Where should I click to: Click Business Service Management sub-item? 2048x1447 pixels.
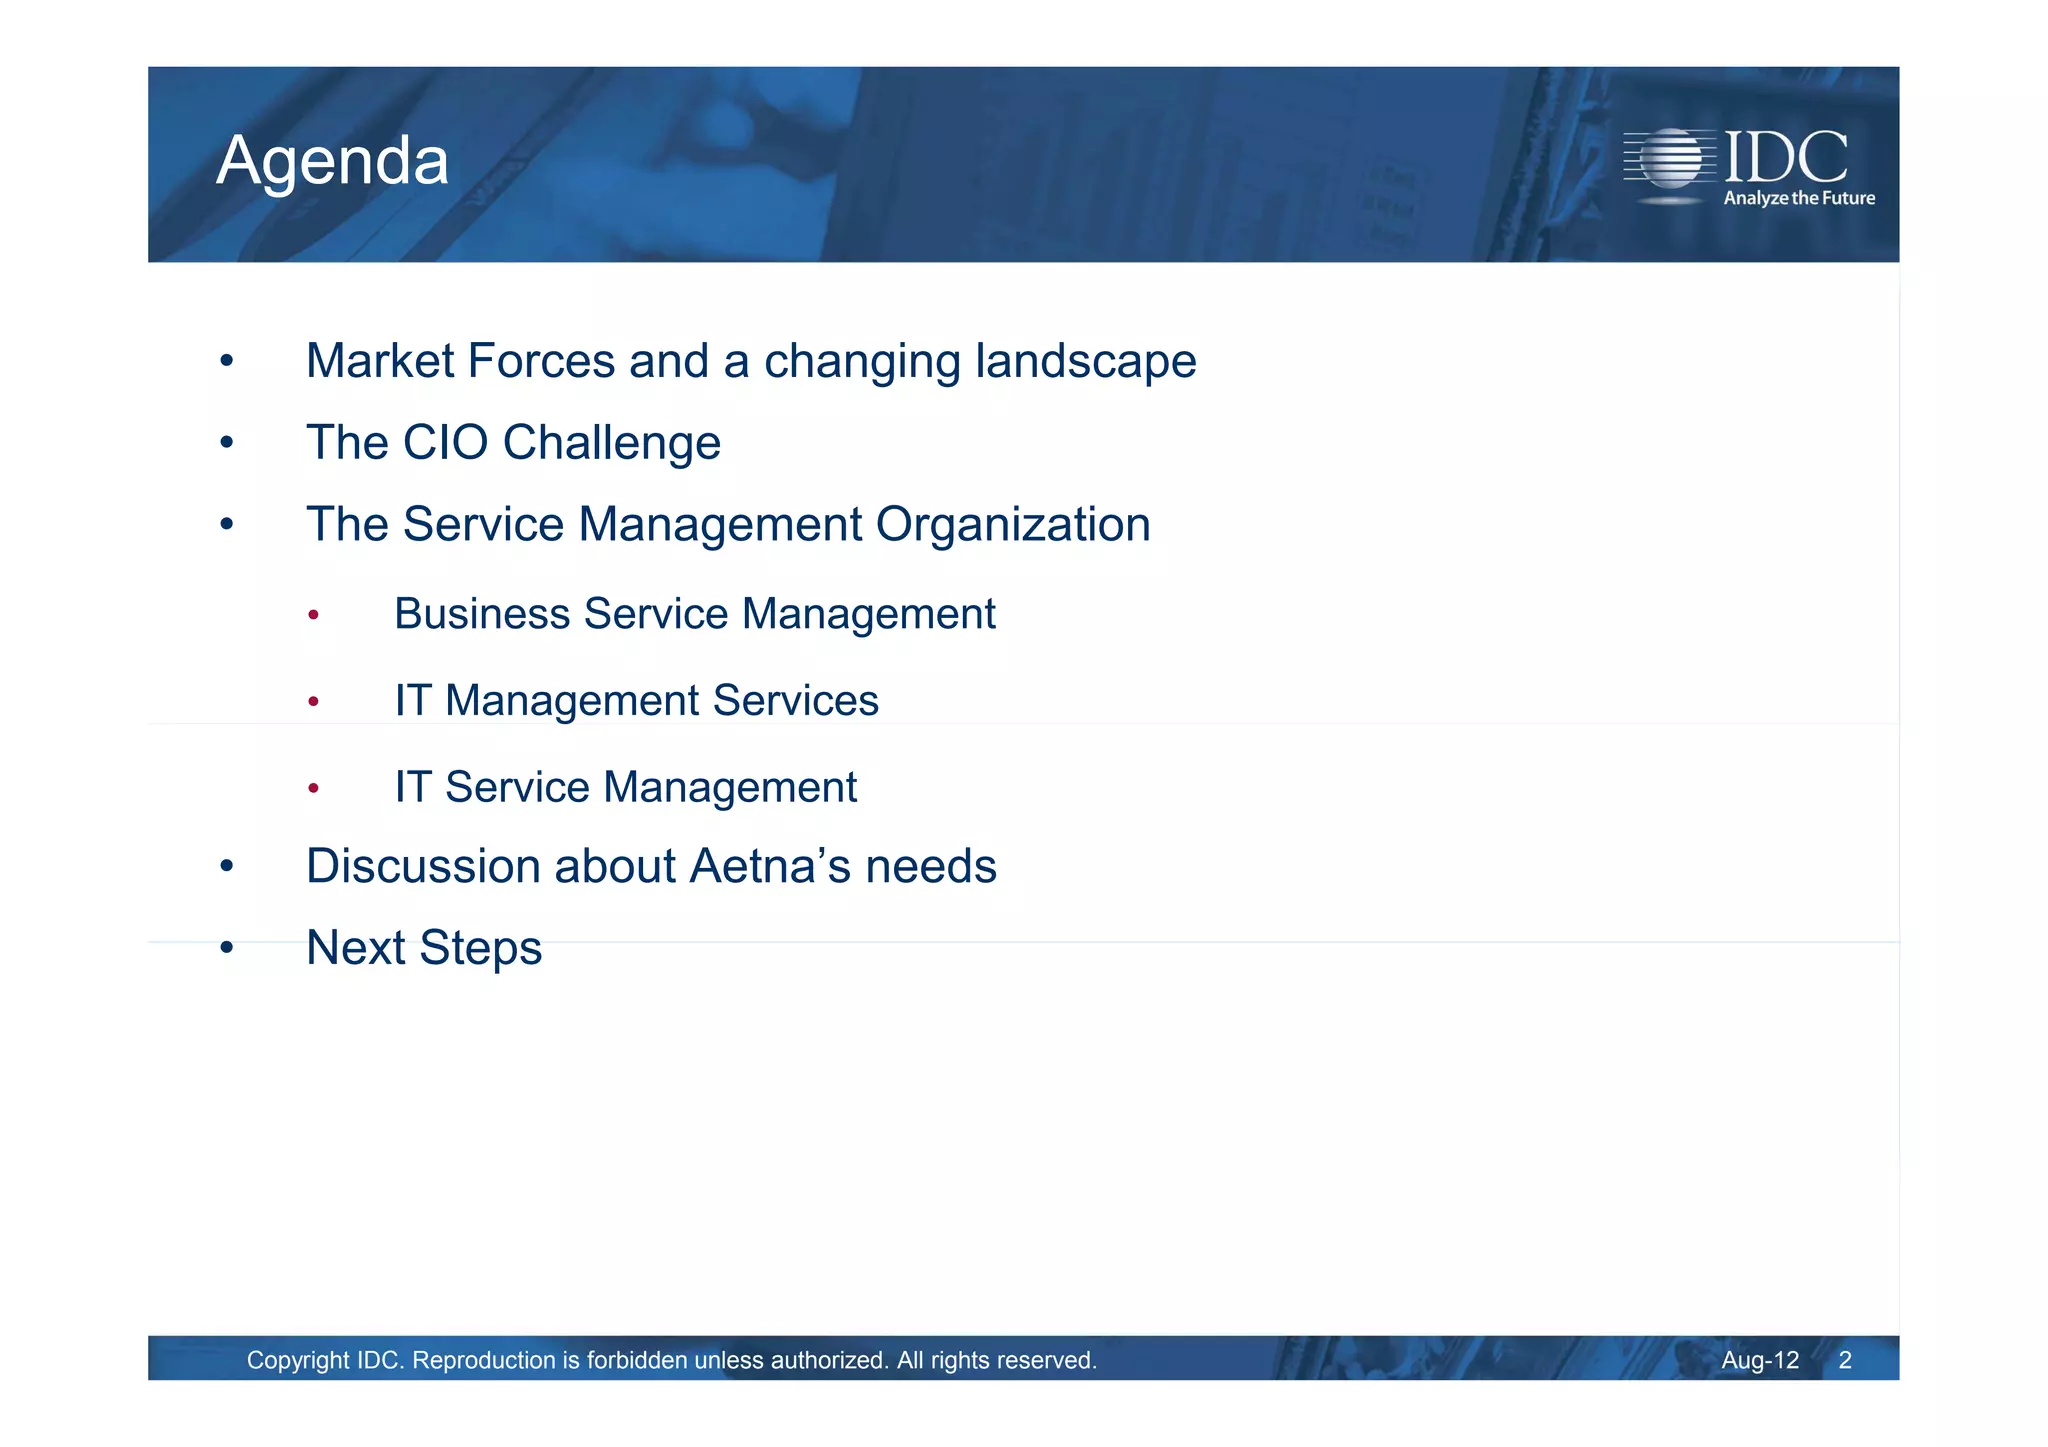tap(694, 614)
